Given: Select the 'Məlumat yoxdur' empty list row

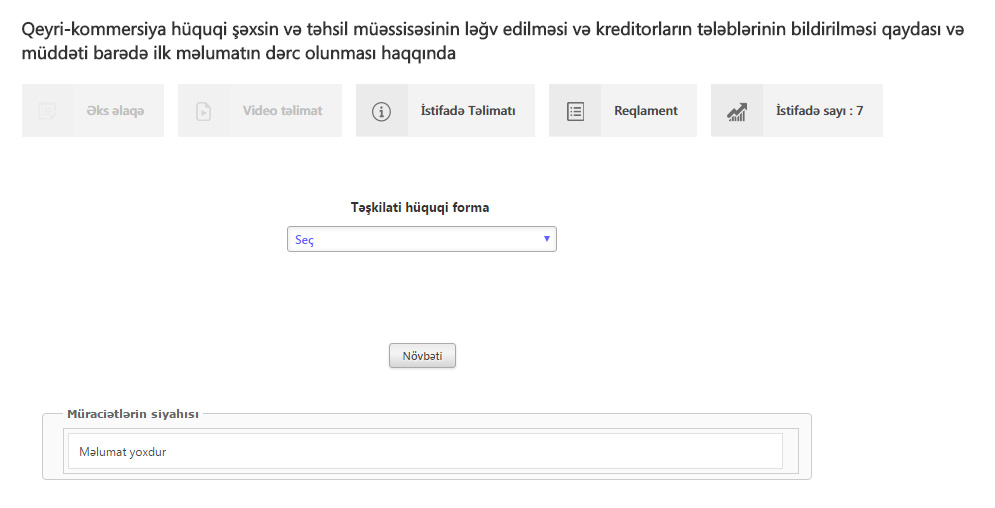Looking at the screenshot, I should (425, 452).
